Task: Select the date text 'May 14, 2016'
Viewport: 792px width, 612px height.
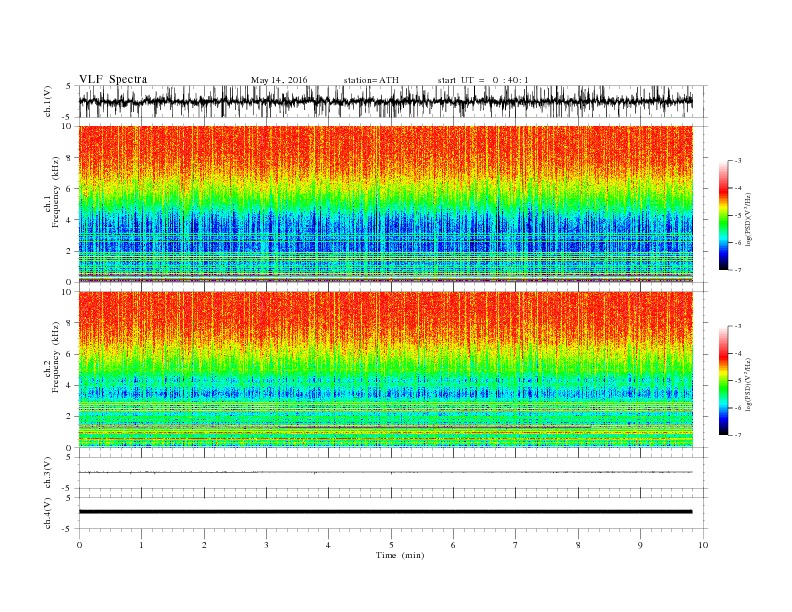Action: pos(279,80)
